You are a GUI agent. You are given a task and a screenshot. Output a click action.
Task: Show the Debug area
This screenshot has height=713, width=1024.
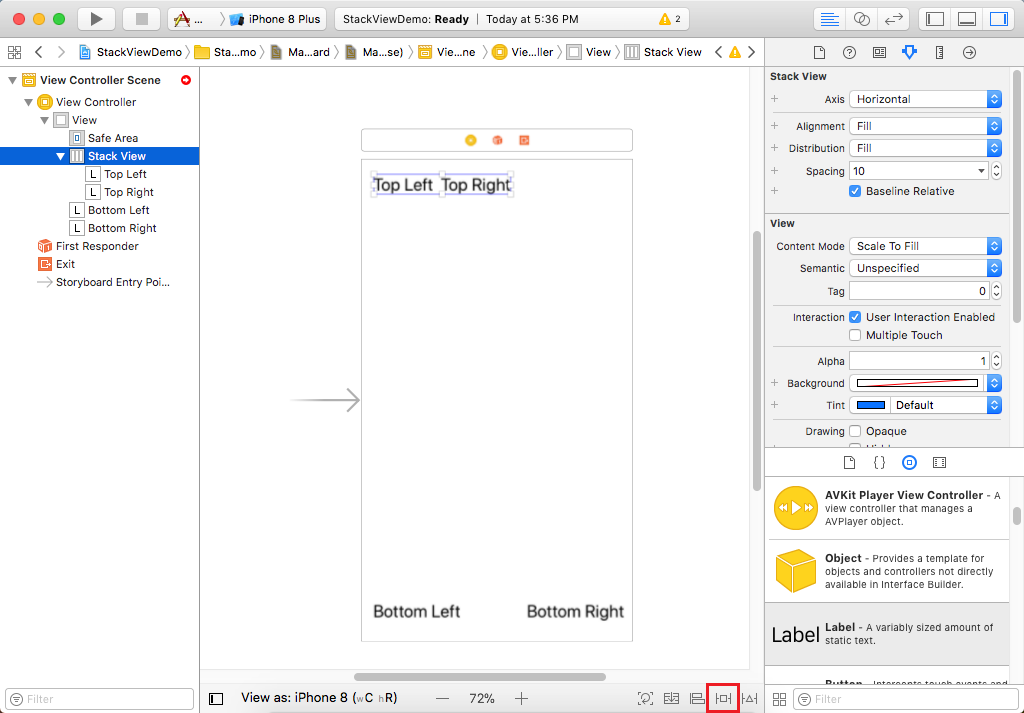tap(967, 19)
